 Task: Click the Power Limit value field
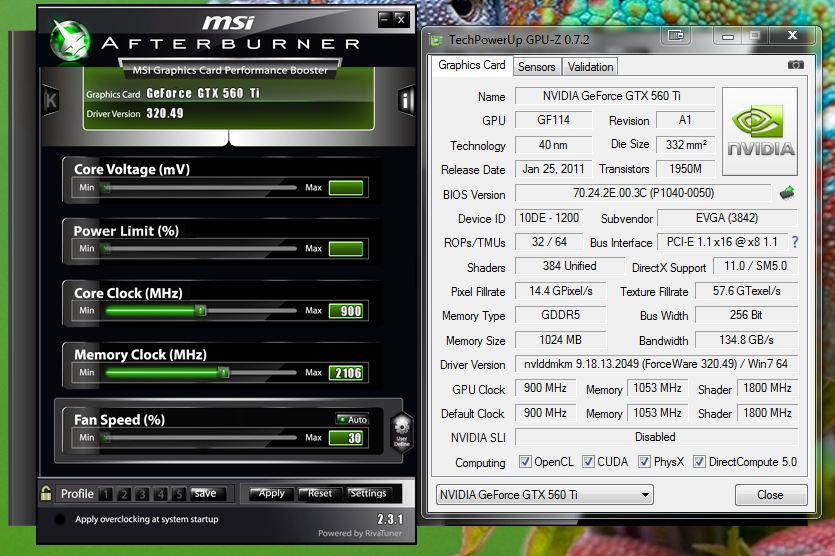346,249
